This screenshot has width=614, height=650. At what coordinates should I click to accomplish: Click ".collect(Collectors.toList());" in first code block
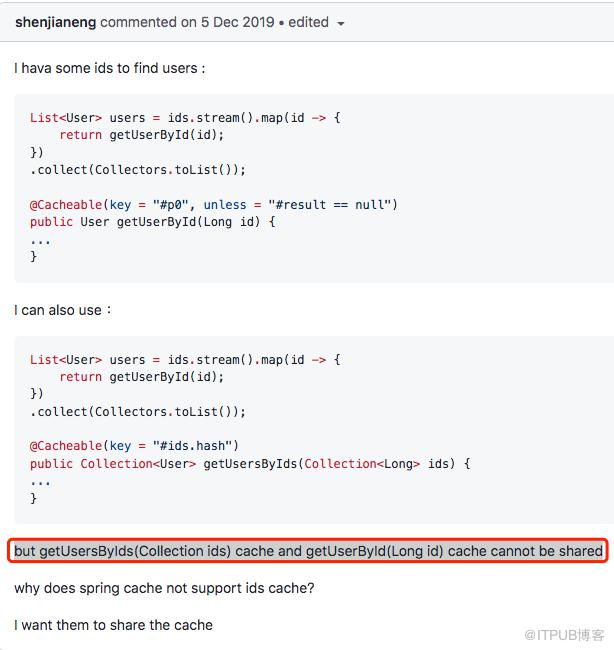point(138,169)
